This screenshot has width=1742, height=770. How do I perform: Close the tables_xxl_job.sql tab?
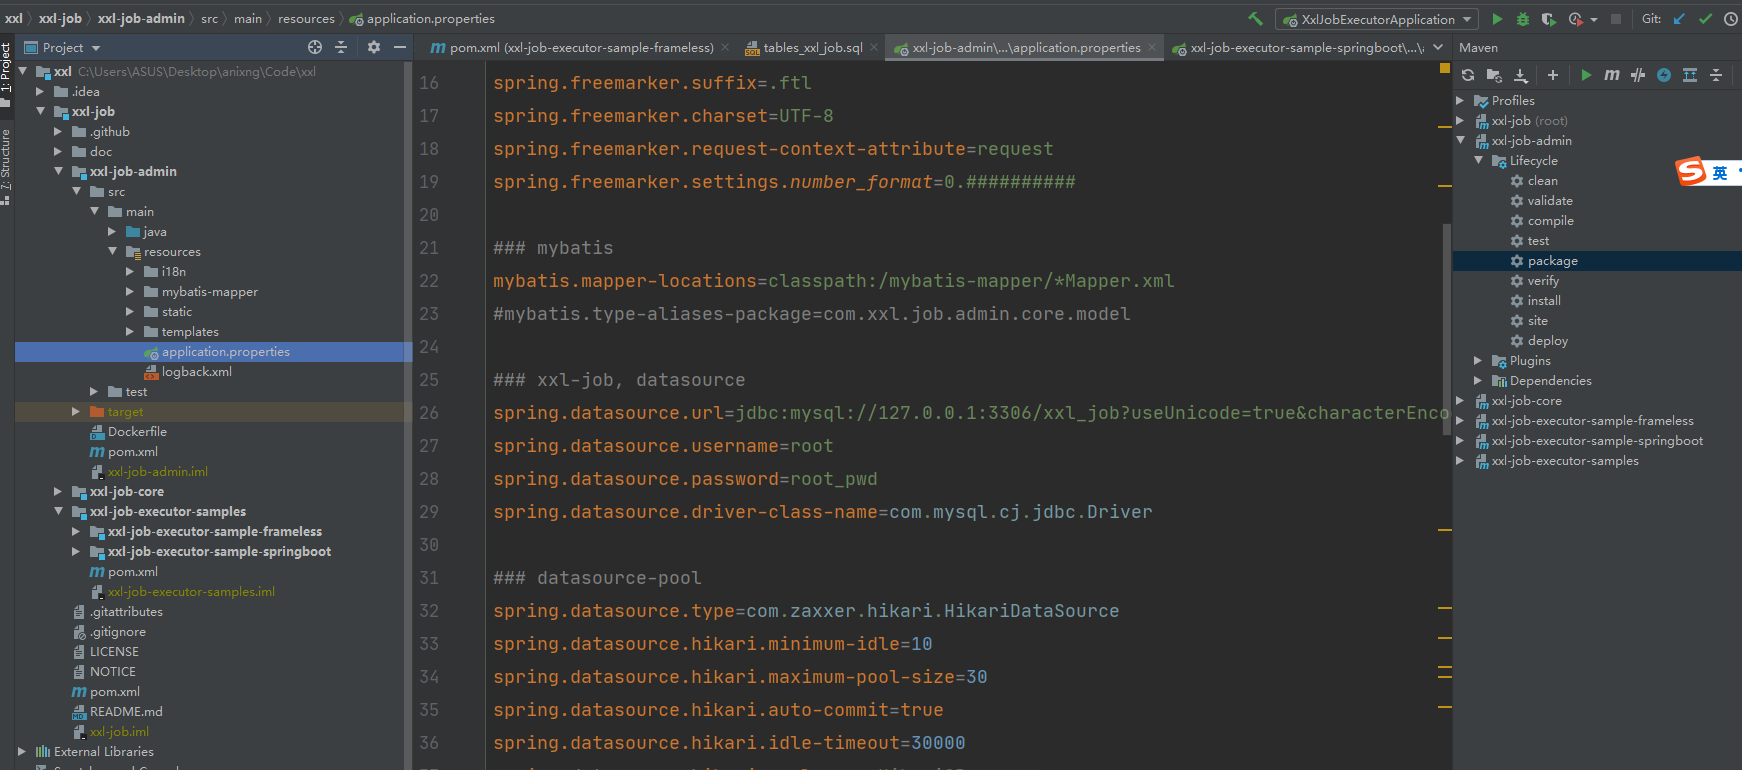coord(874,47)
